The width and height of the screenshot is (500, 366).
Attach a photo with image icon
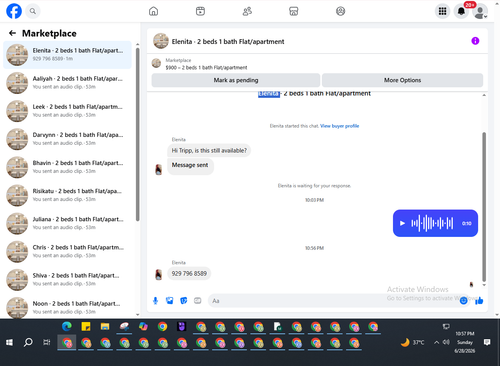[170, 301]
